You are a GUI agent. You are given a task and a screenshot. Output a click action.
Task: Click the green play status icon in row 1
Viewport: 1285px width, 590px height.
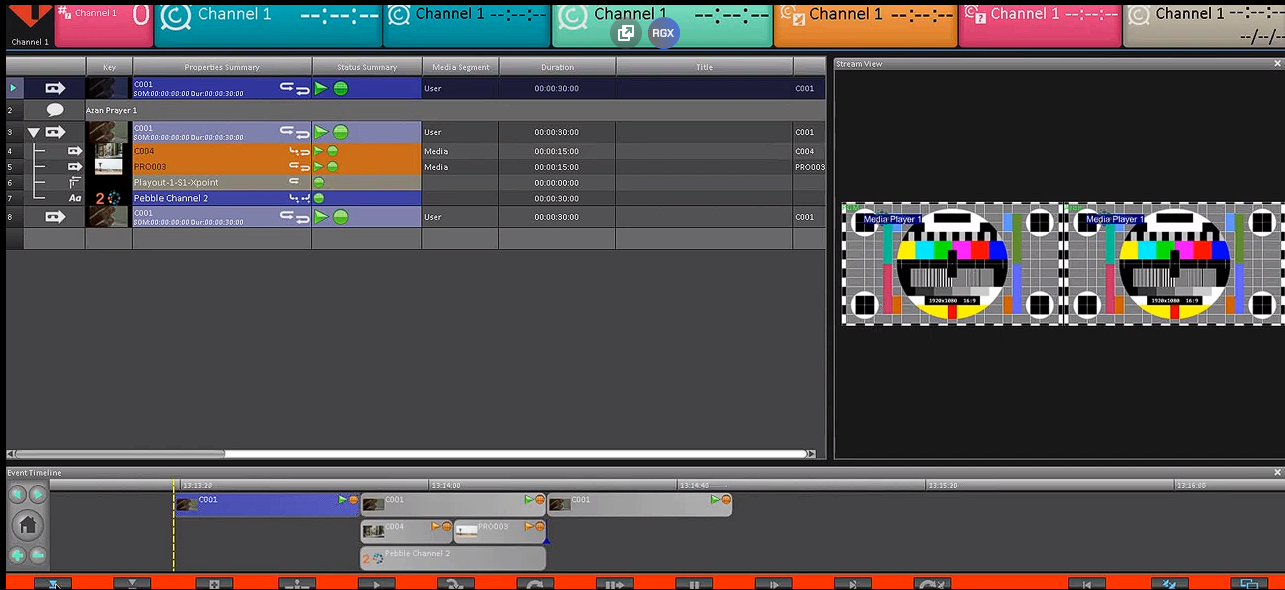321,88
